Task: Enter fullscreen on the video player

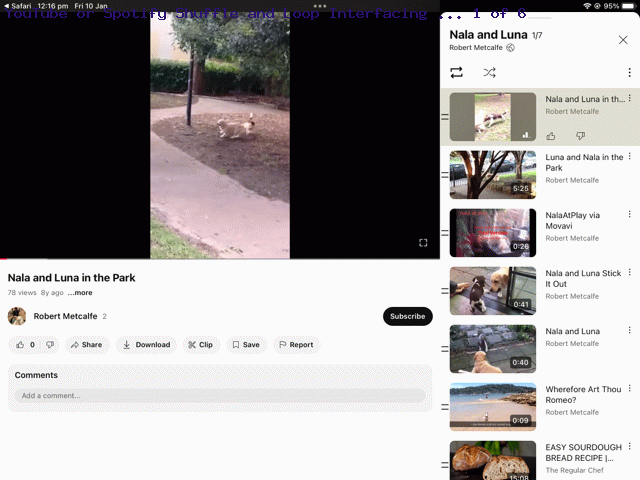Action: click(423, 243)
